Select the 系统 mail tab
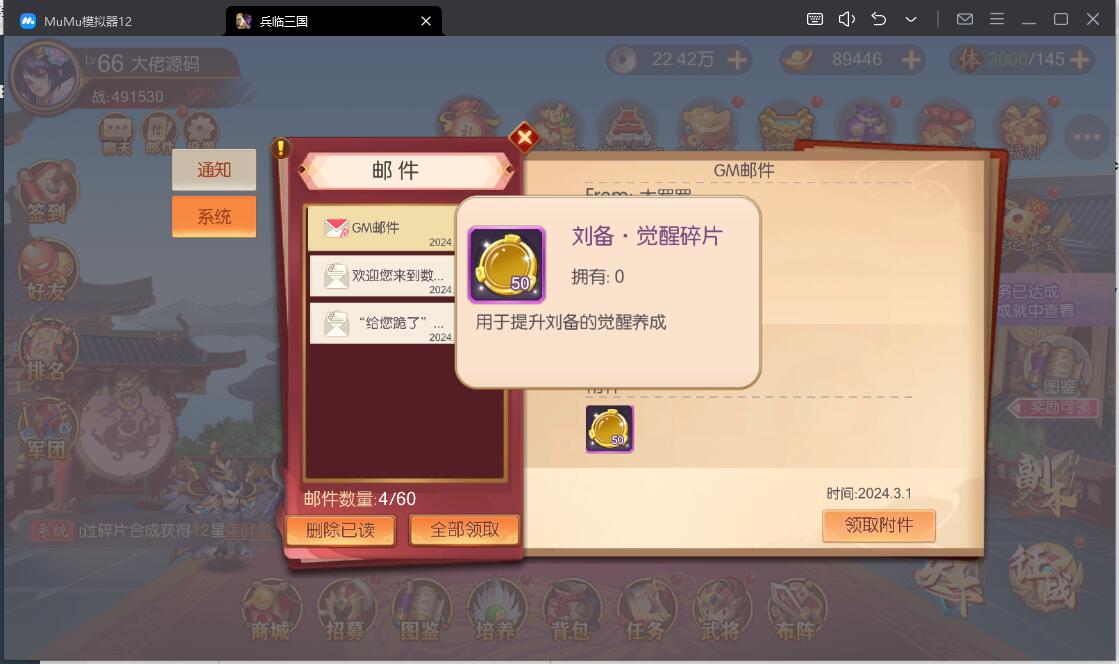1119x664 pixels. pyautogui.click(x=213, y=216)
